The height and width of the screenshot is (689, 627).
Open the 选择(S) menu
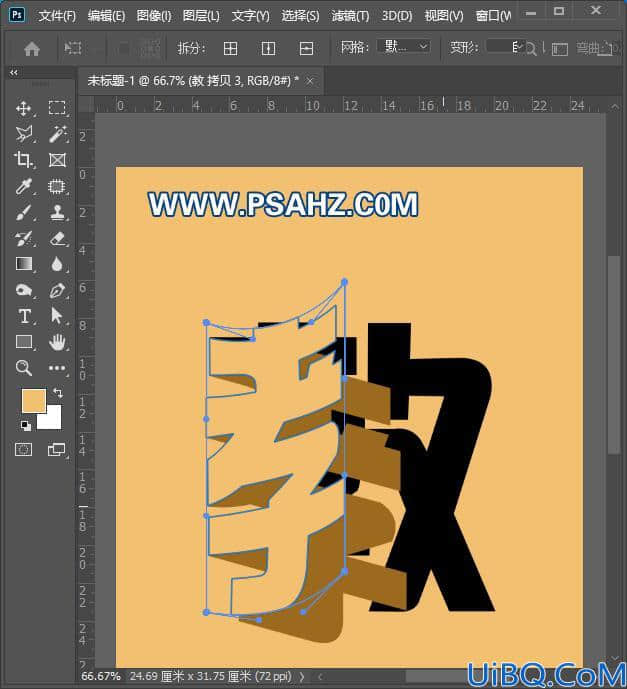pyautogui.click(x=300, y=16)
